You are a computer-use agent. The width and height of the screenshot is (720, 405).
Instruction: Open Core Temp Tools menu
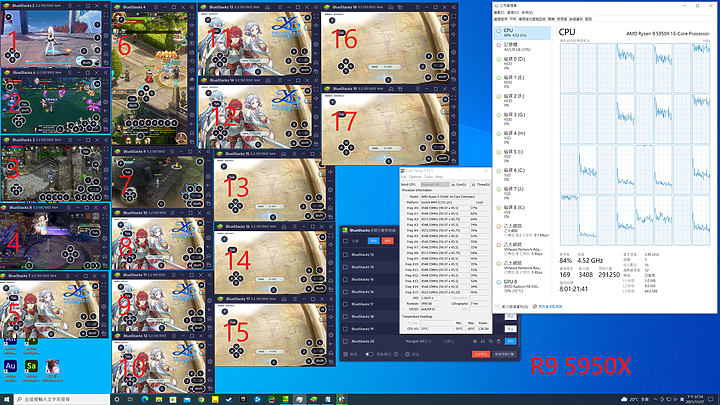pyautogui.click(x=428, y=177)
